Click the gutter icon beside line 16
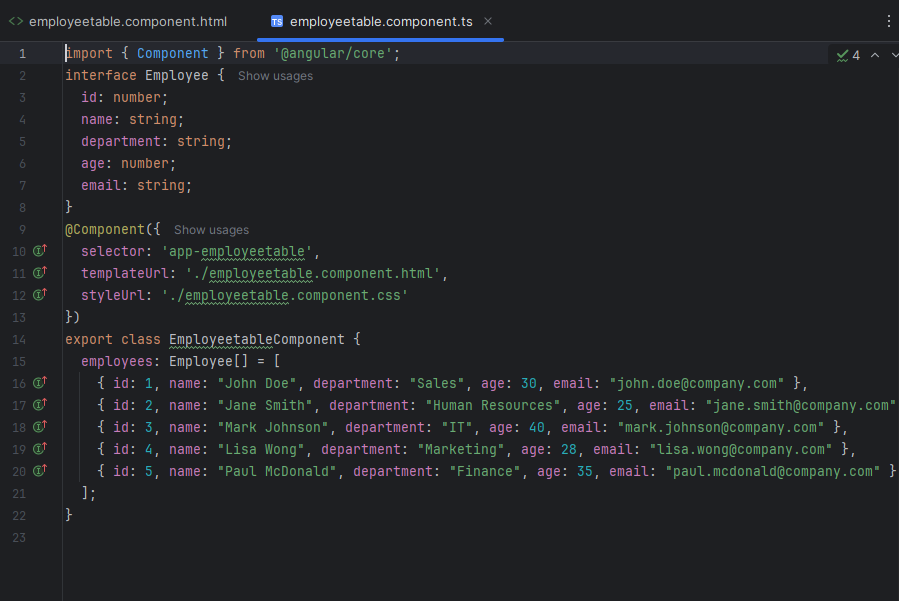Screen dimensions: 899x601 [x=40, y=383]
